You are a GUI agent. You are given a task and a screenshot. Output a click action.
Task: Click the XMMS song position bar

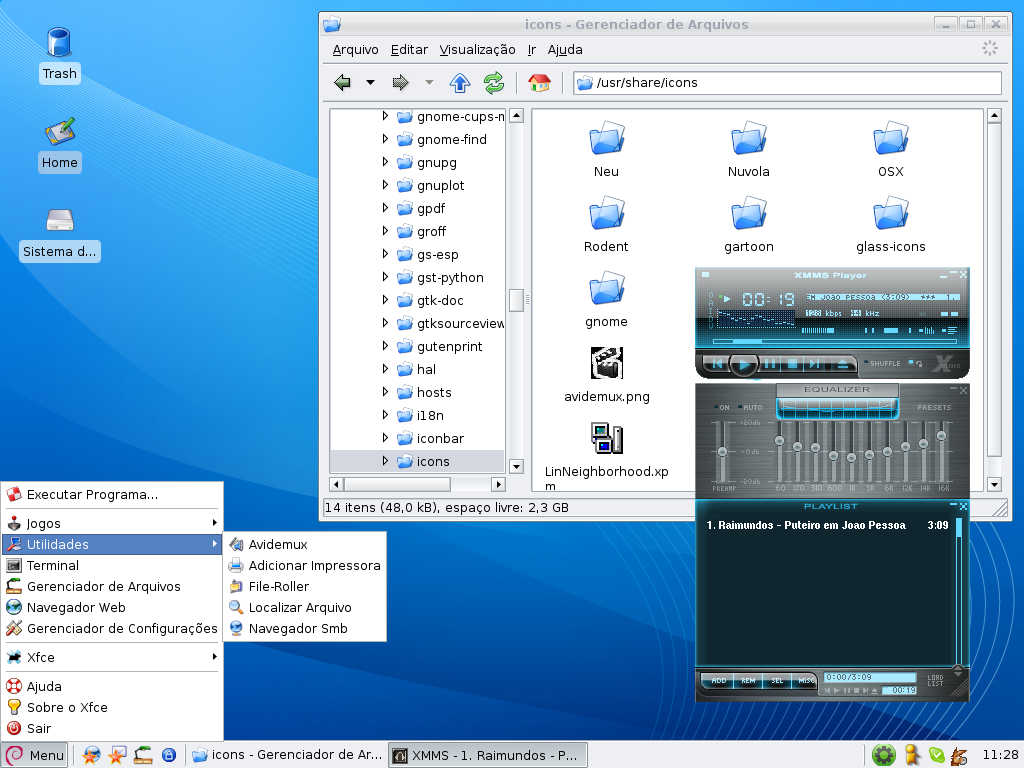coord(835,341)
